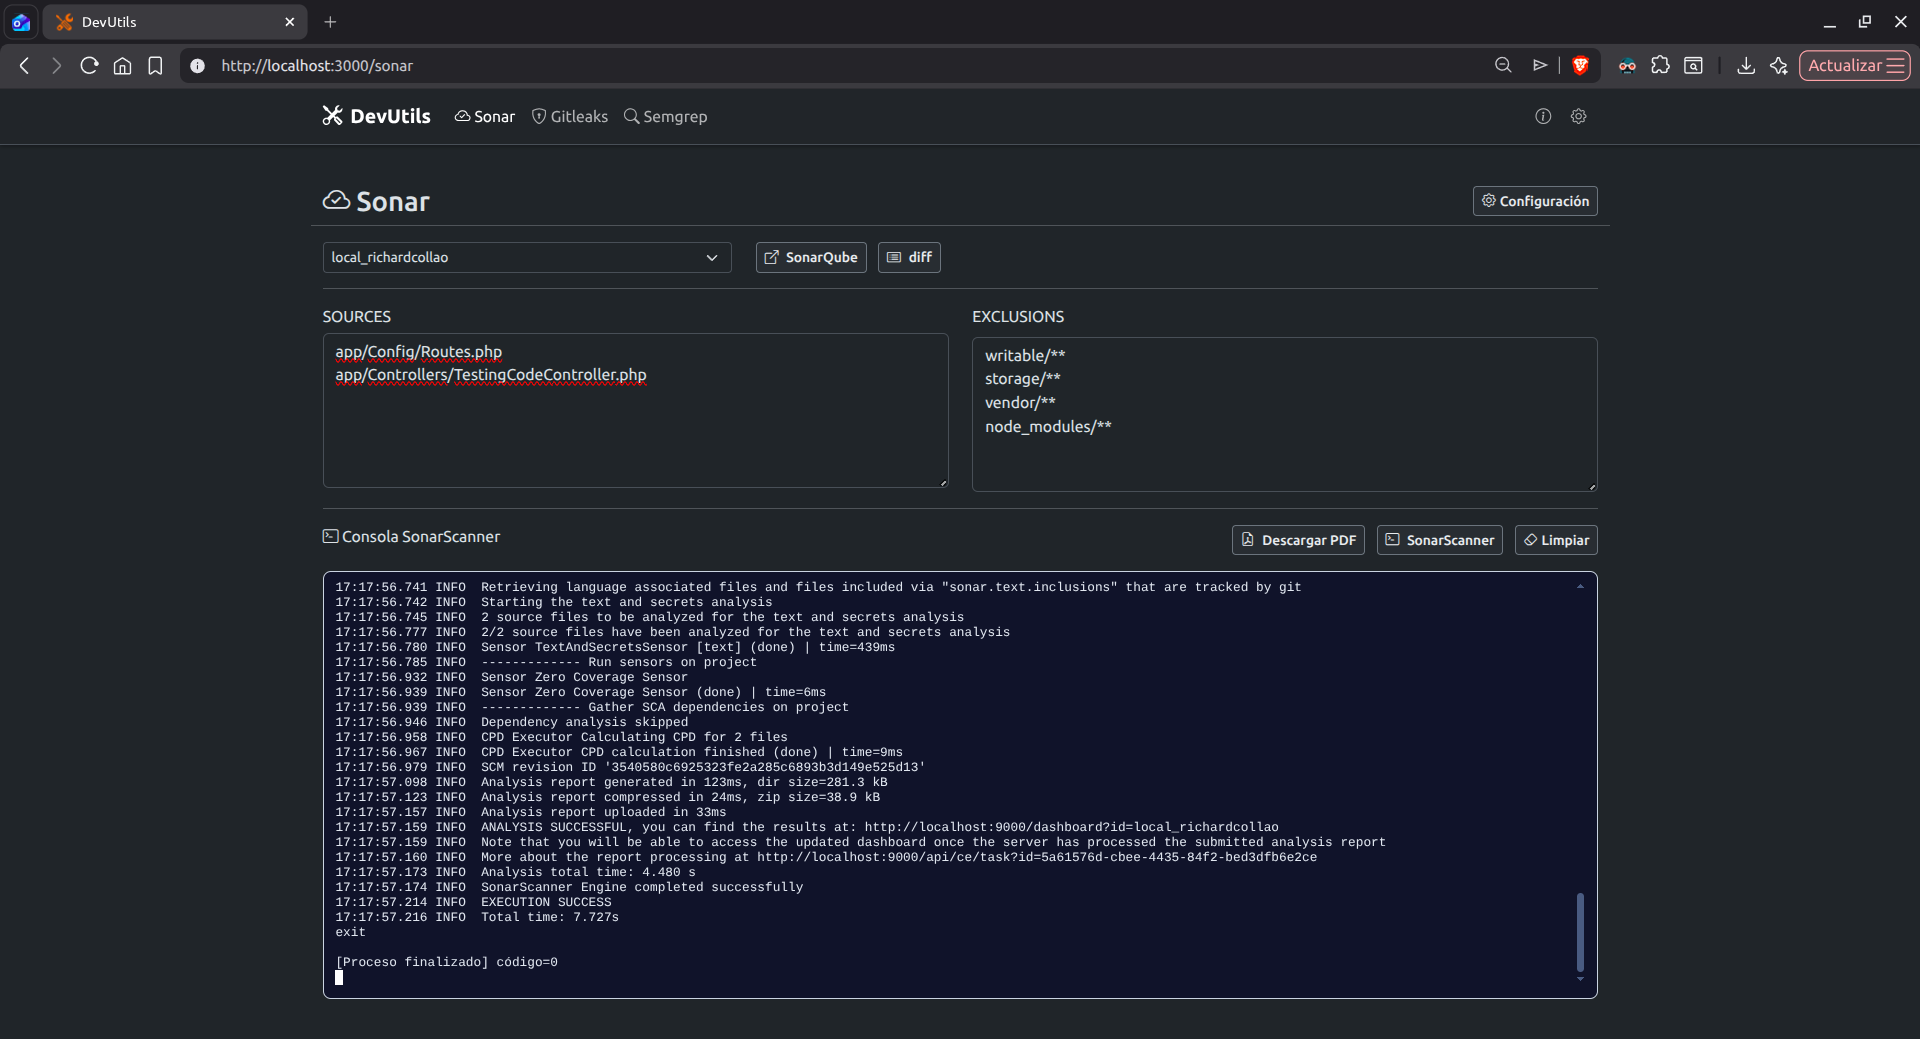Click the 'EXECUTION SUCCESS' console line
Viewport: 1920px width, 1039px height.
tap(473, 902)
